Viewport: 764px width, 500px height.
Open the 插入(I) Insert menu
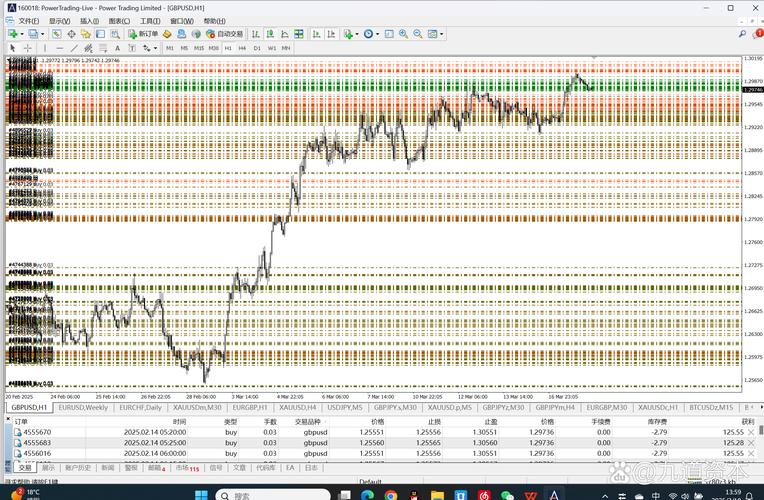(x=89, y=20)
